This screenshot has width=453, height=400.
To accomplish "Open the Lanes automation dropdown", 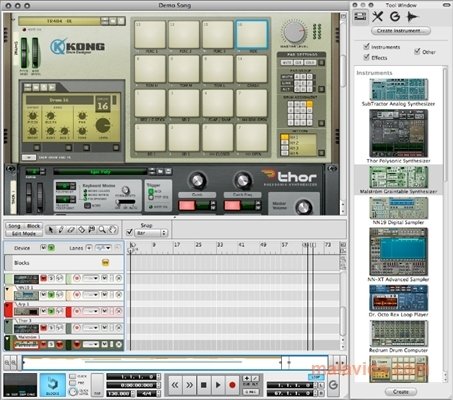I will click(x=103, y=248).
